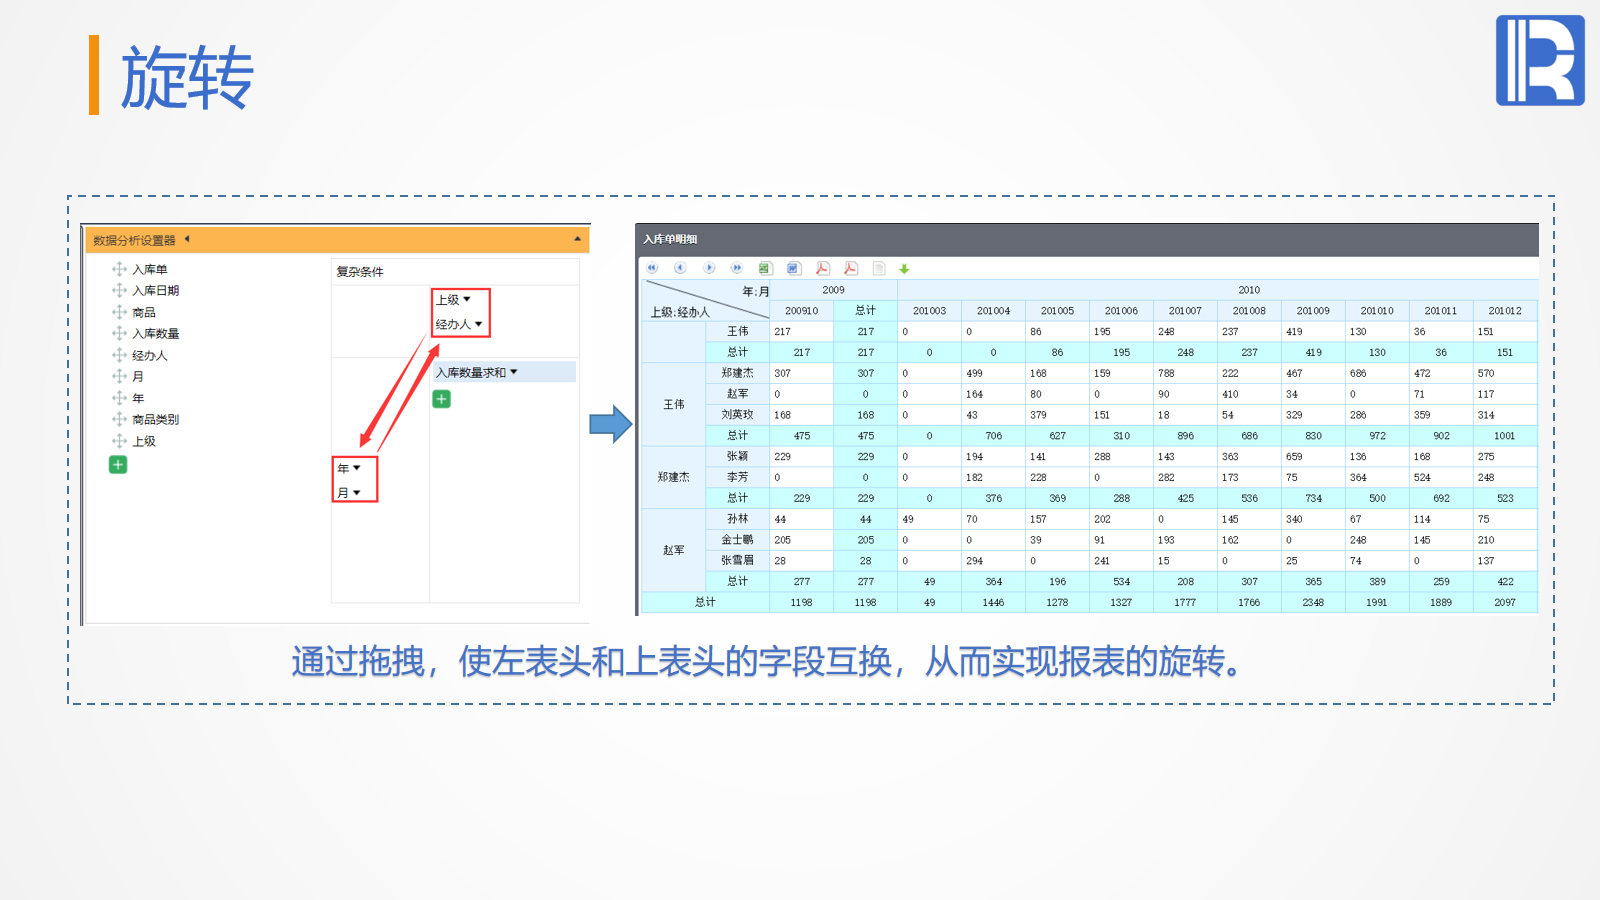Click the 200910 month column header
Viewport: 1600px width, 900px height.
[802, 311]
